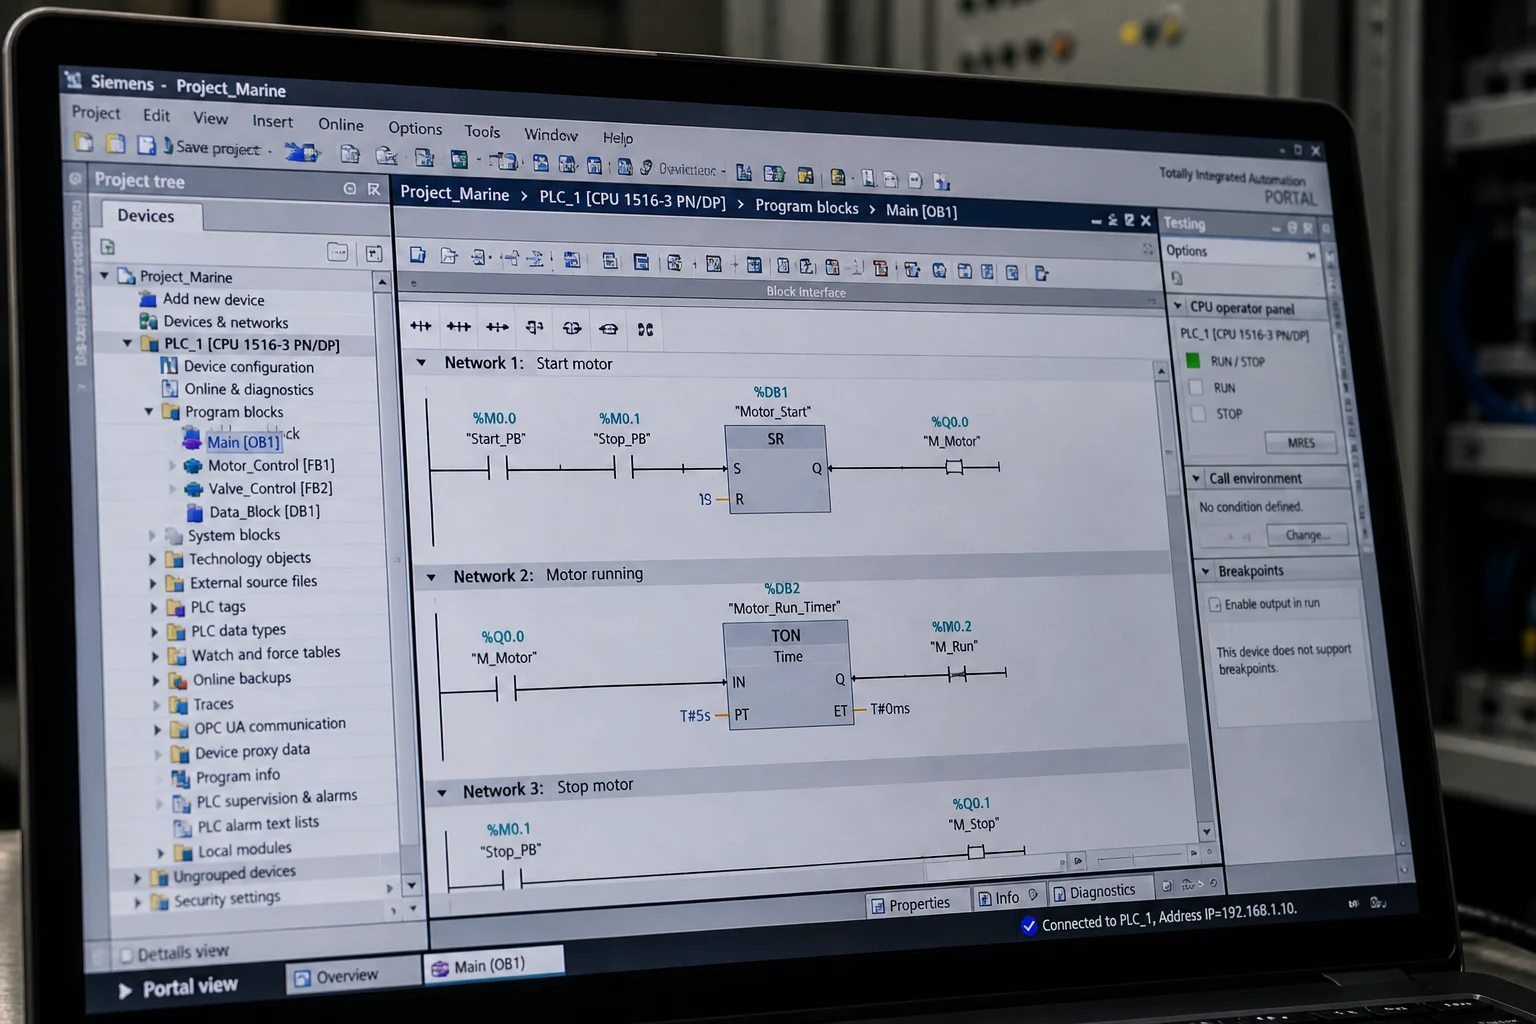This screenshot has width=1536, height=1024.
Task: Expand the Motor_Control [FB1] node
Action: (171, 465)
